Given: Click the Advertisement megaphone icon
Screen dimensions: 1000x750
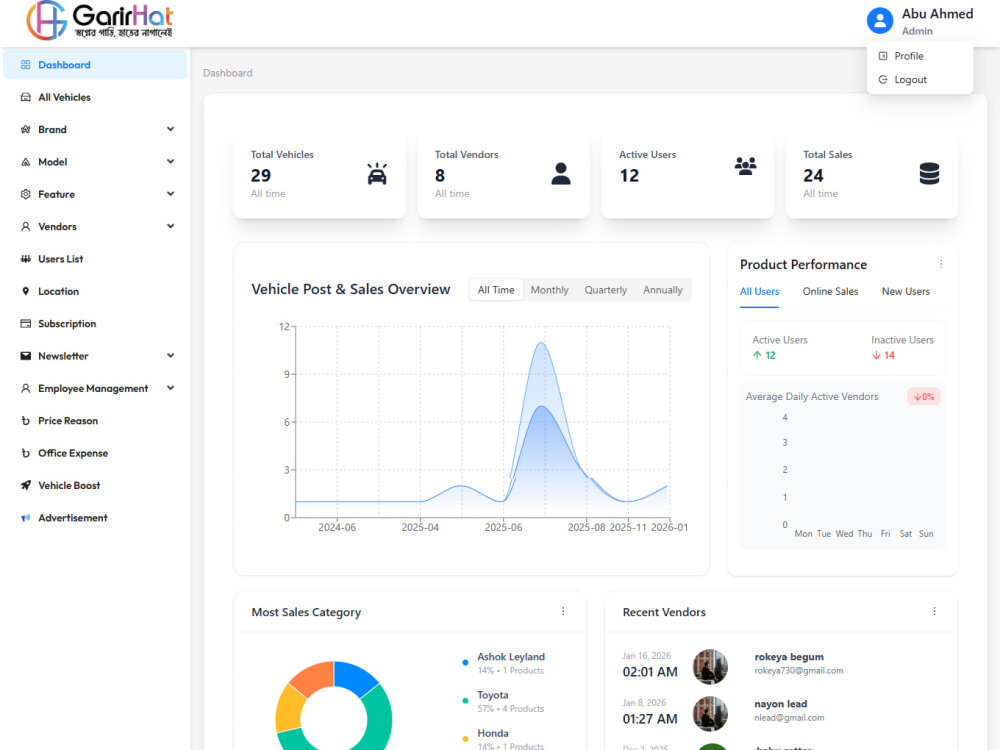Looking at the screenshot, I should [26, 518].
